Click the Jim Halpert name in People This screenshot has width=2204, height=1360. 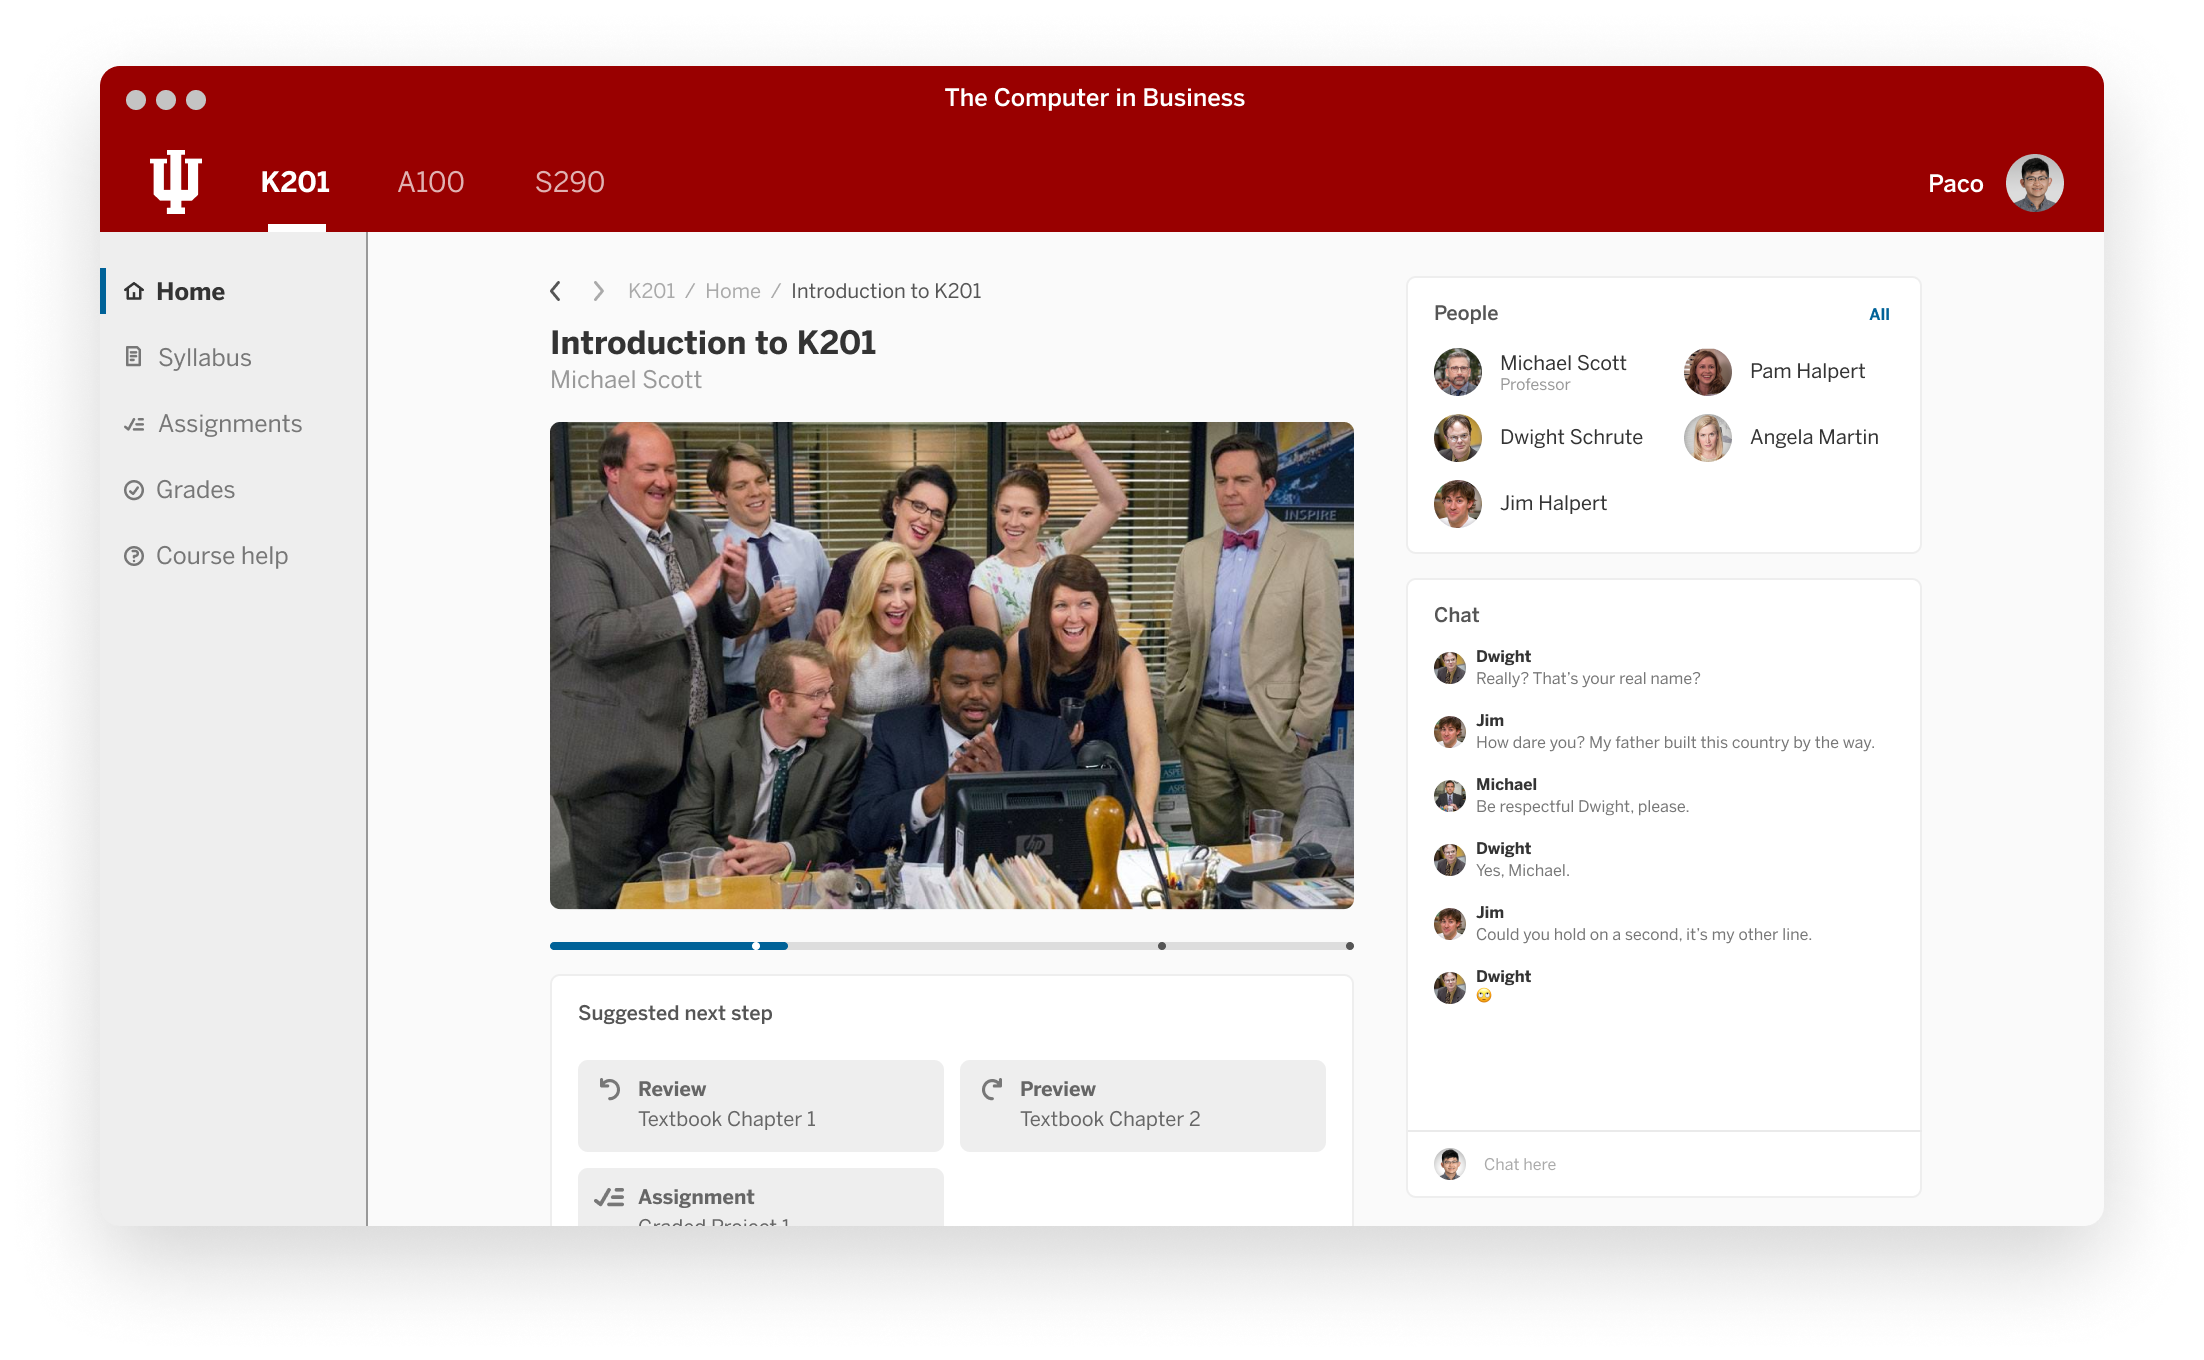tap(1553, 503)
